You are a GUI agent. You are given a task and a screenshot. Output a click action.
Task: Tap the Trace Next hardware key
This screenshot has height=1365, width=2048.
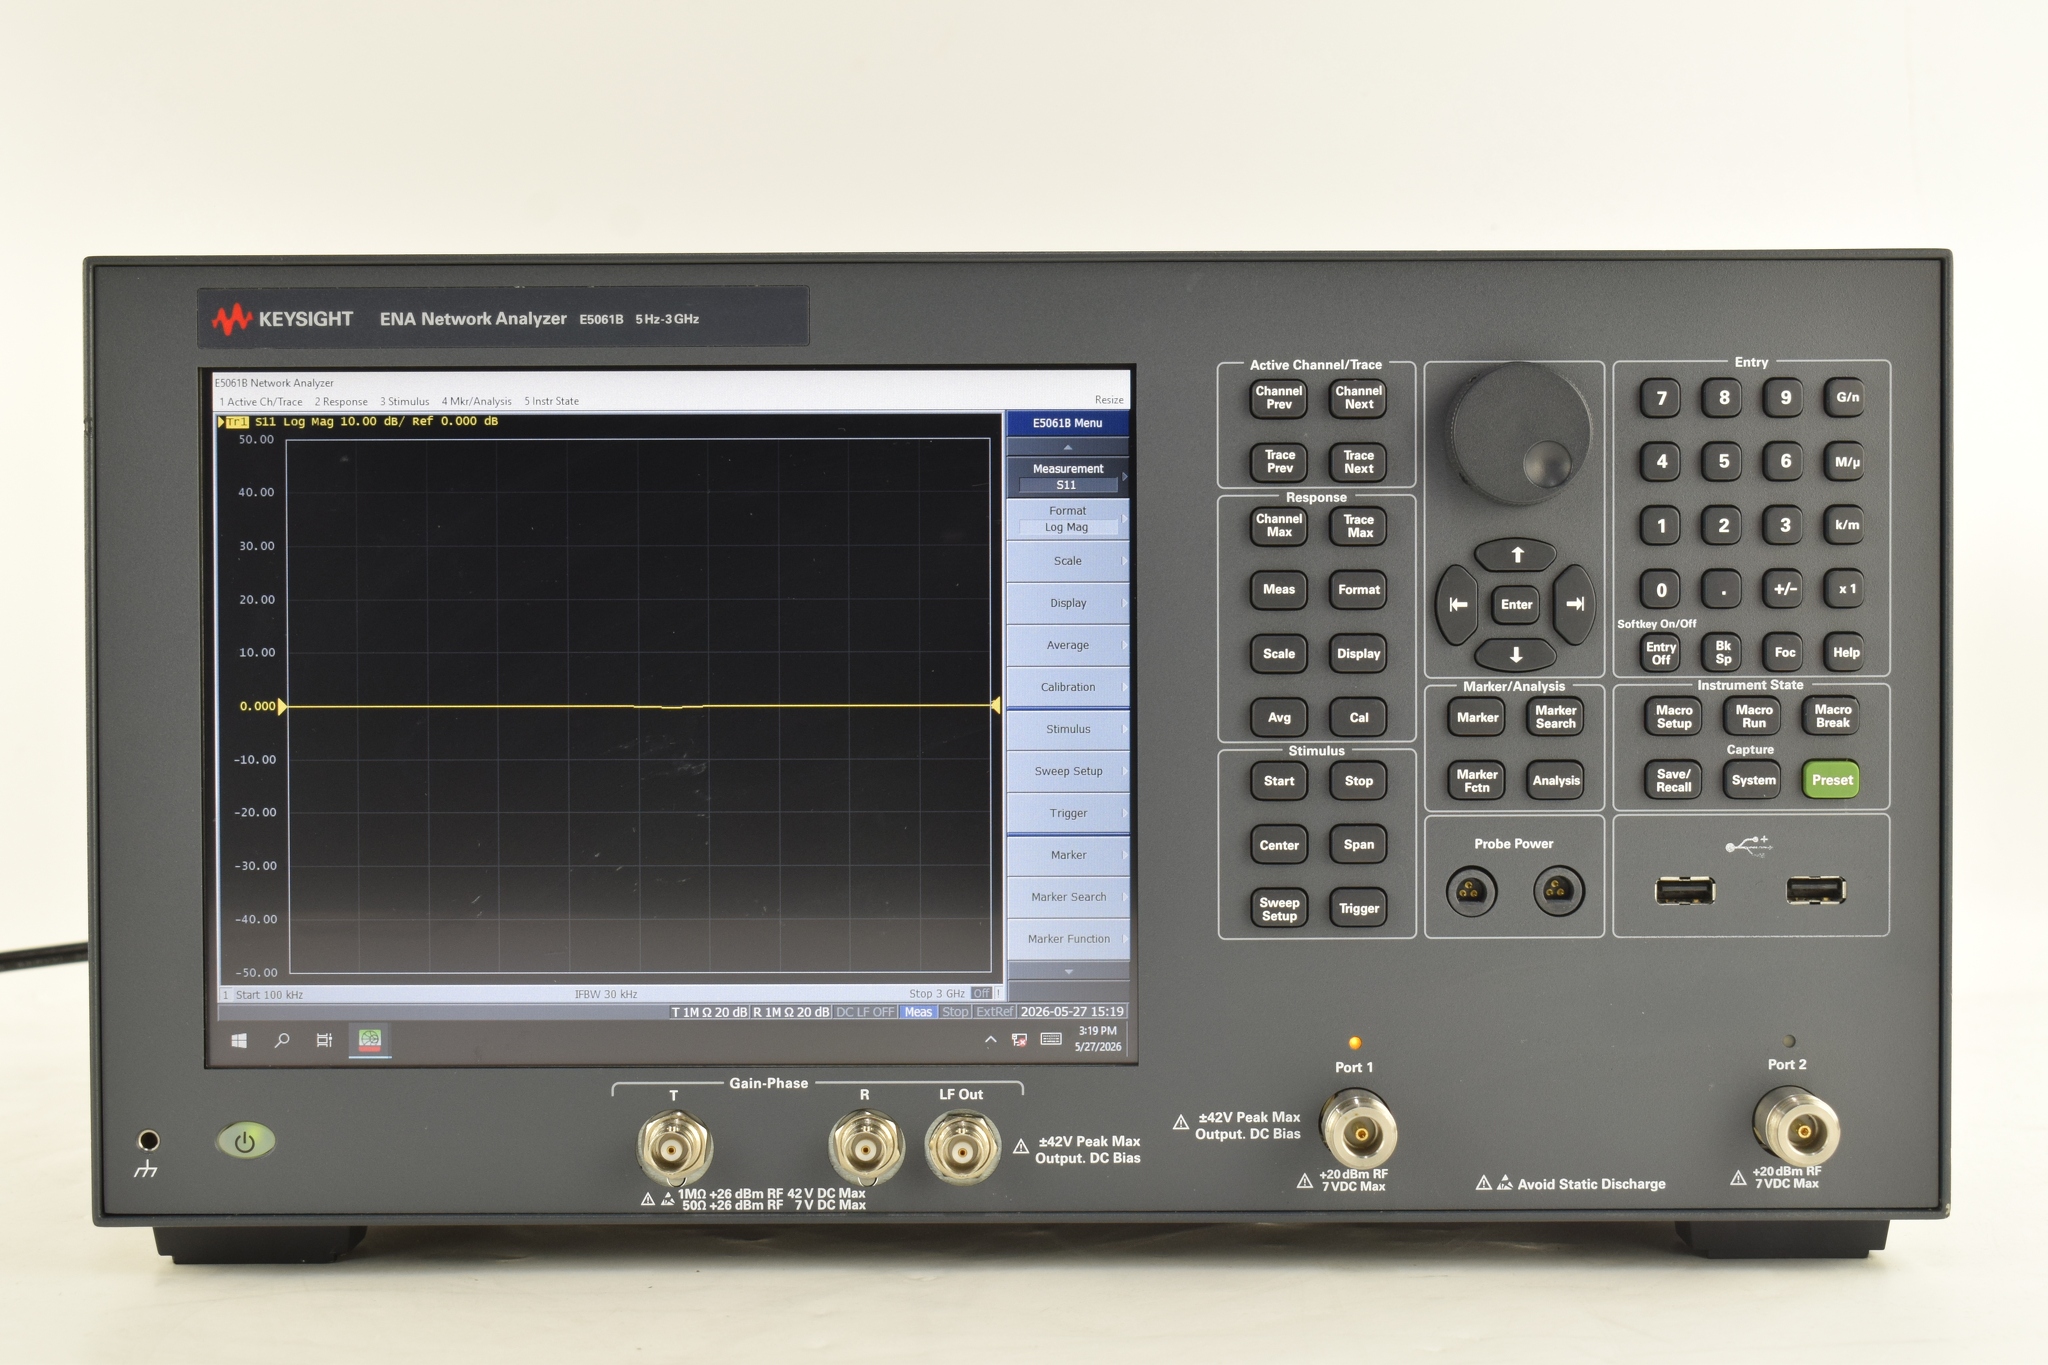coord(1358,461)
